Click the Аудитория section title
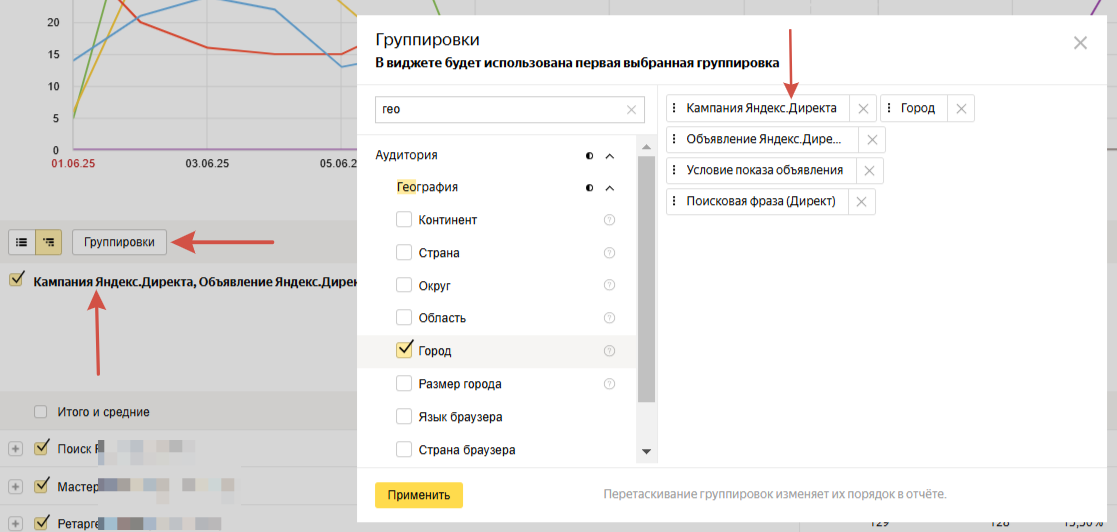 (406, 155)
